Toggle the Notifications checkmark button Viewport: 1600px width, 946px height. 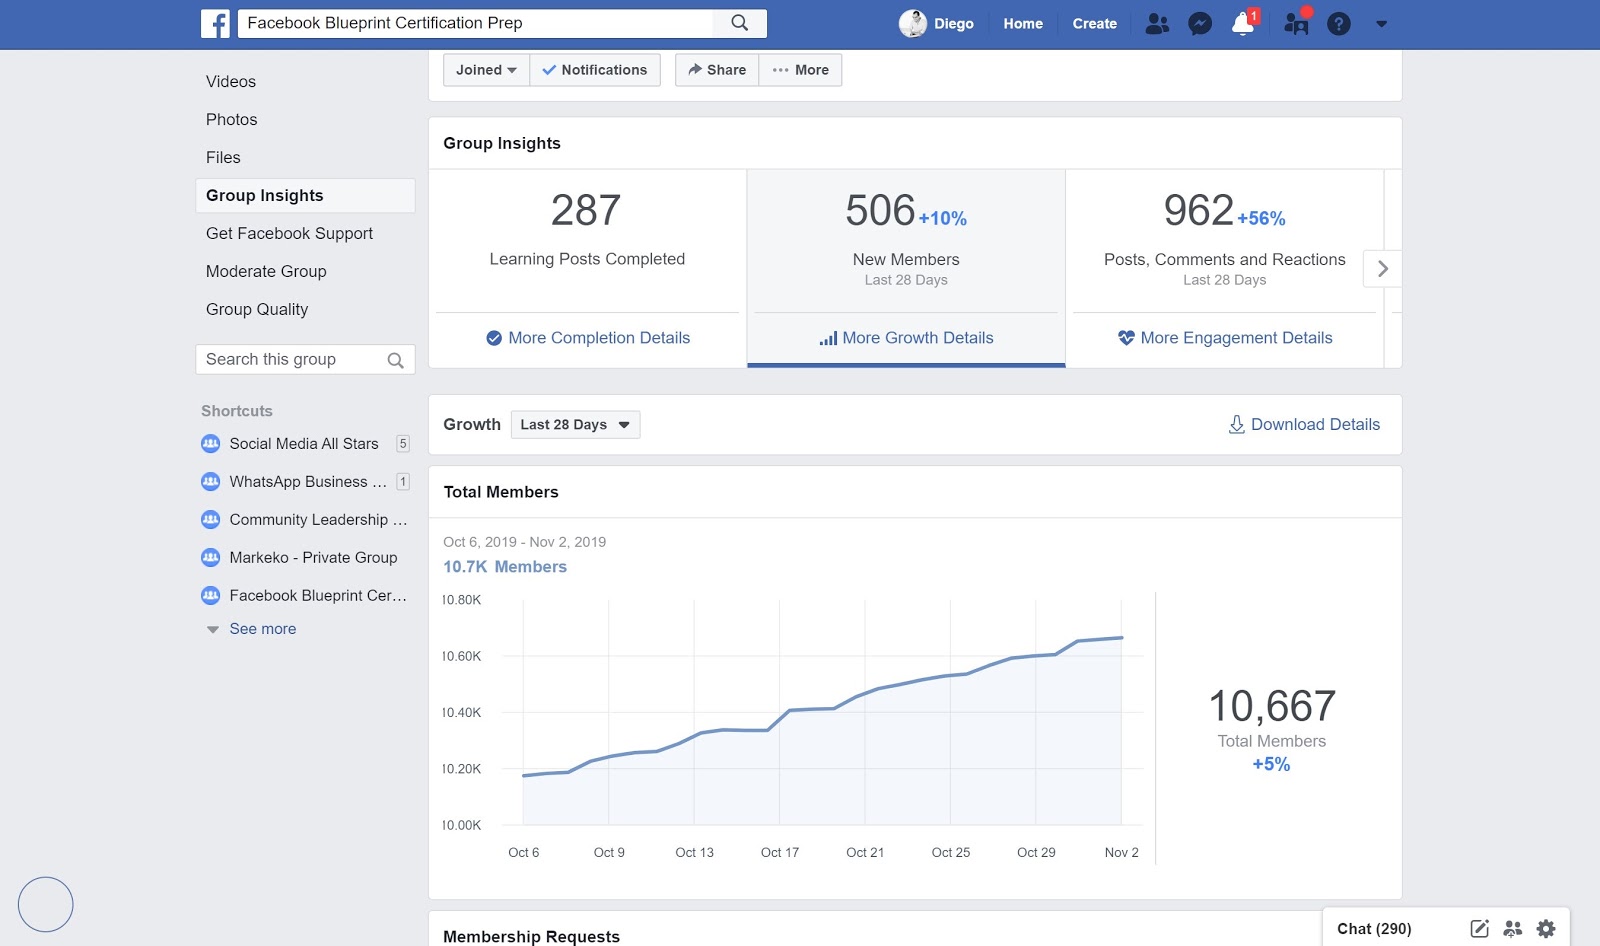(x=595, y=70)
